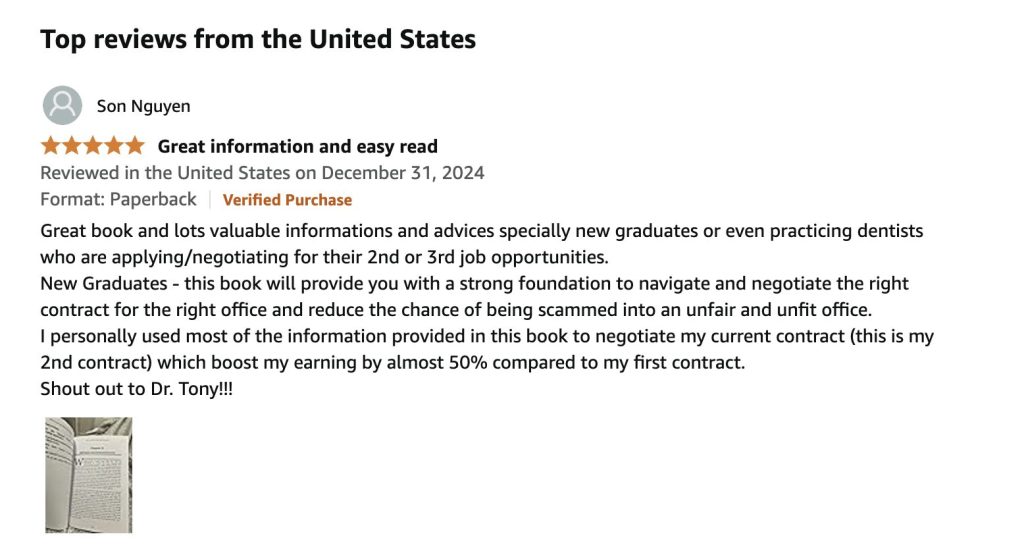Click the "Reviewed in the United States" date line
The width and height of the screenshot is (1024, 553).
(262, 173)
